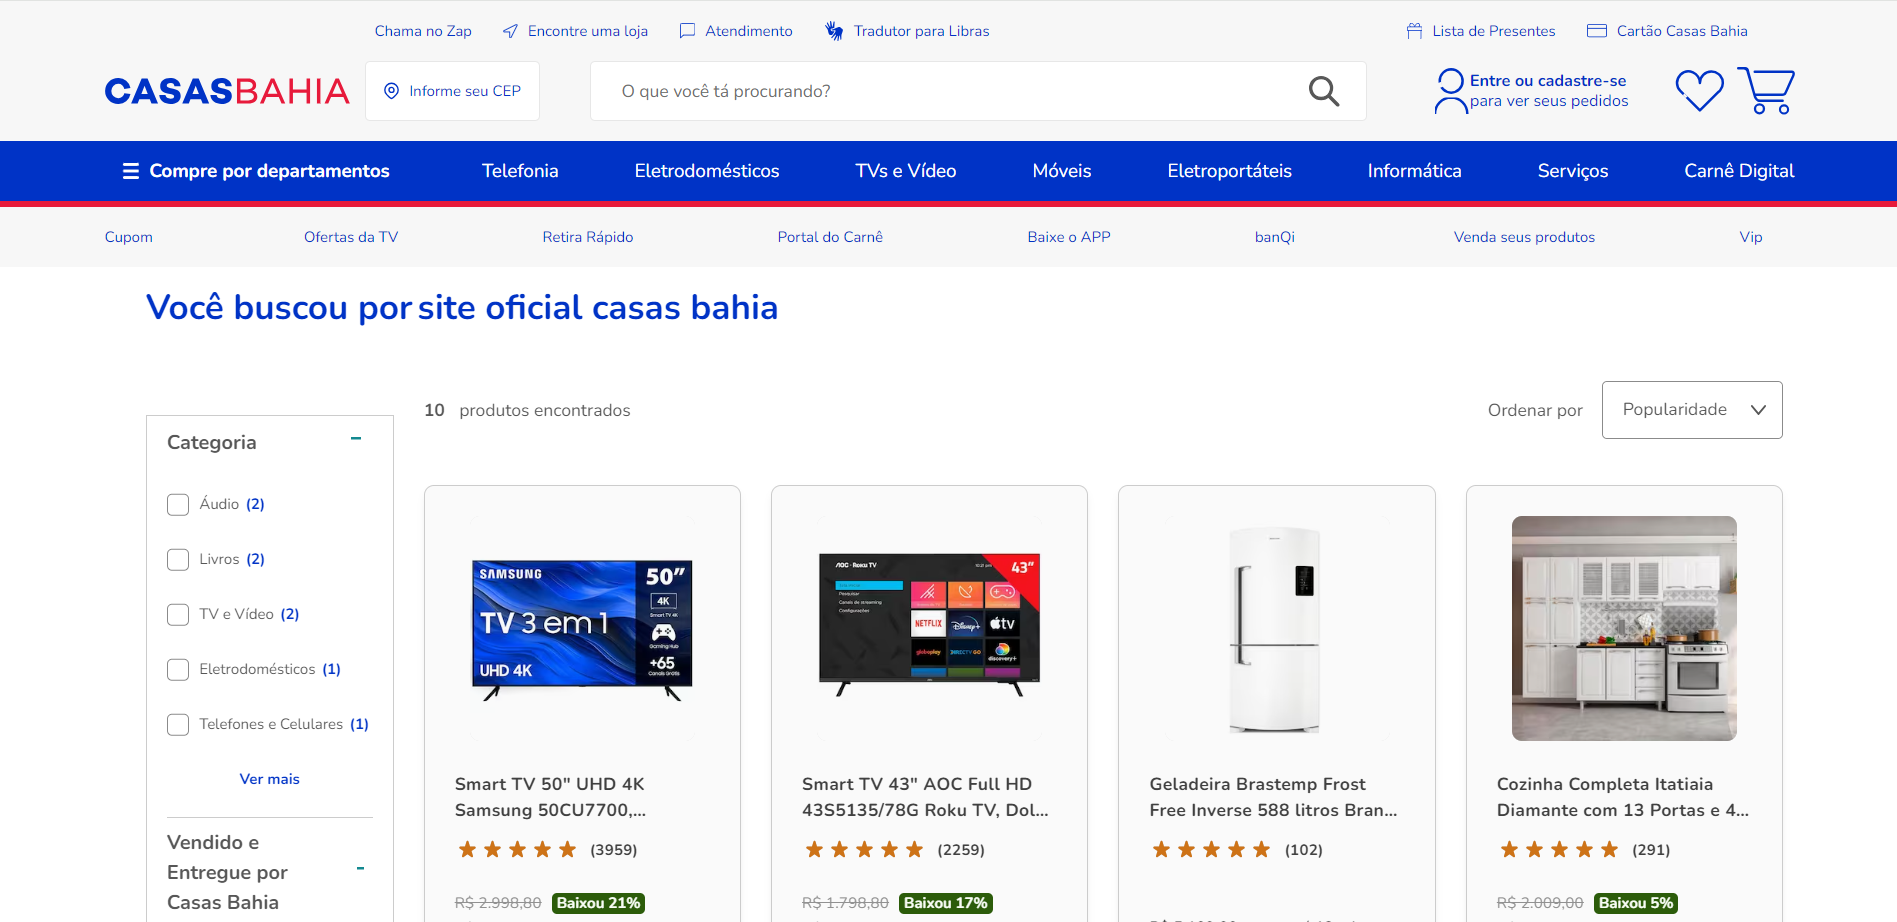Viewport: 1897px width, 922px height.
Task: Collapse the Vendido e Entregue filter section
Action: click(x=360, y=869)
